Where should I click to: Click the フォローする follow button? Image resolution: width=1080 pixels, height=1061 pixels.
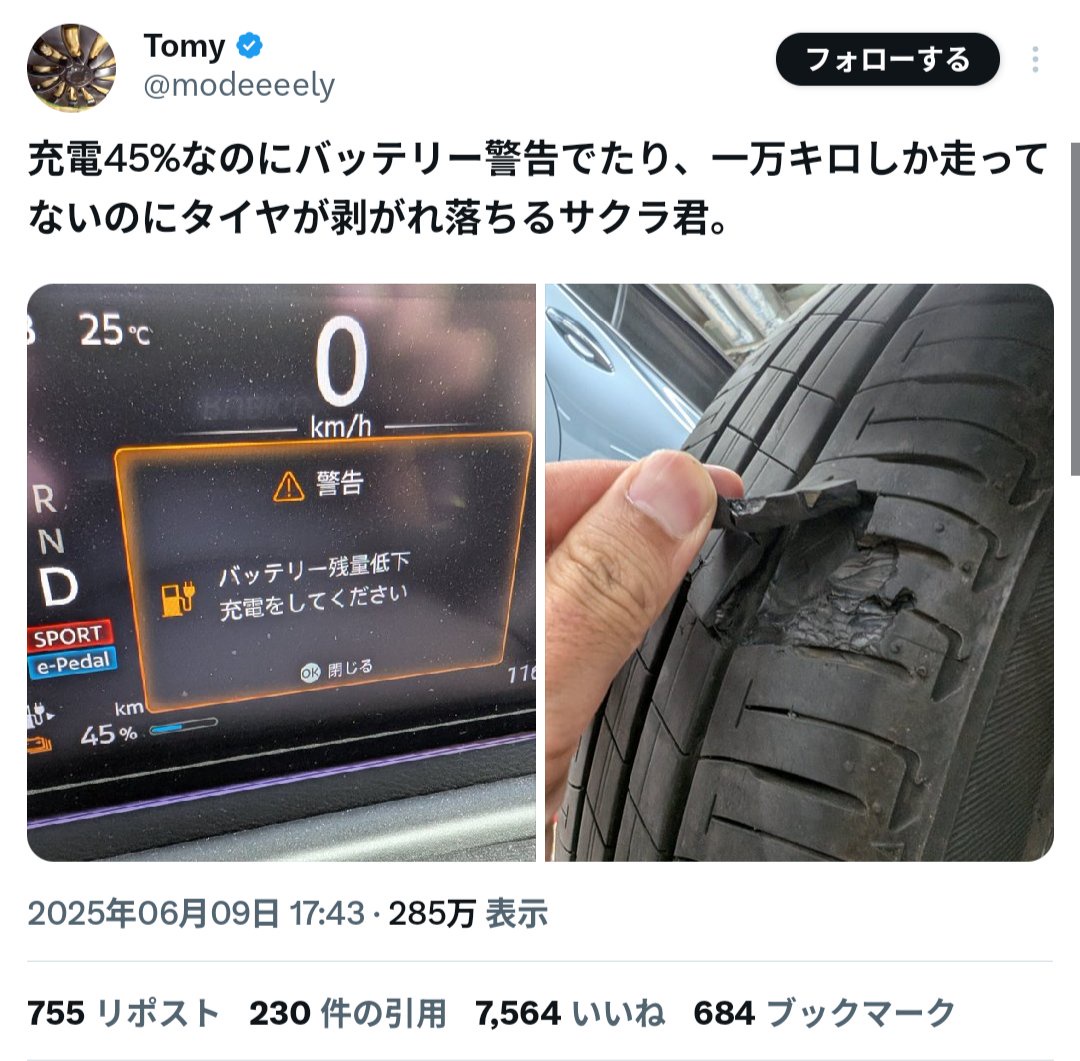coord(887,59)
